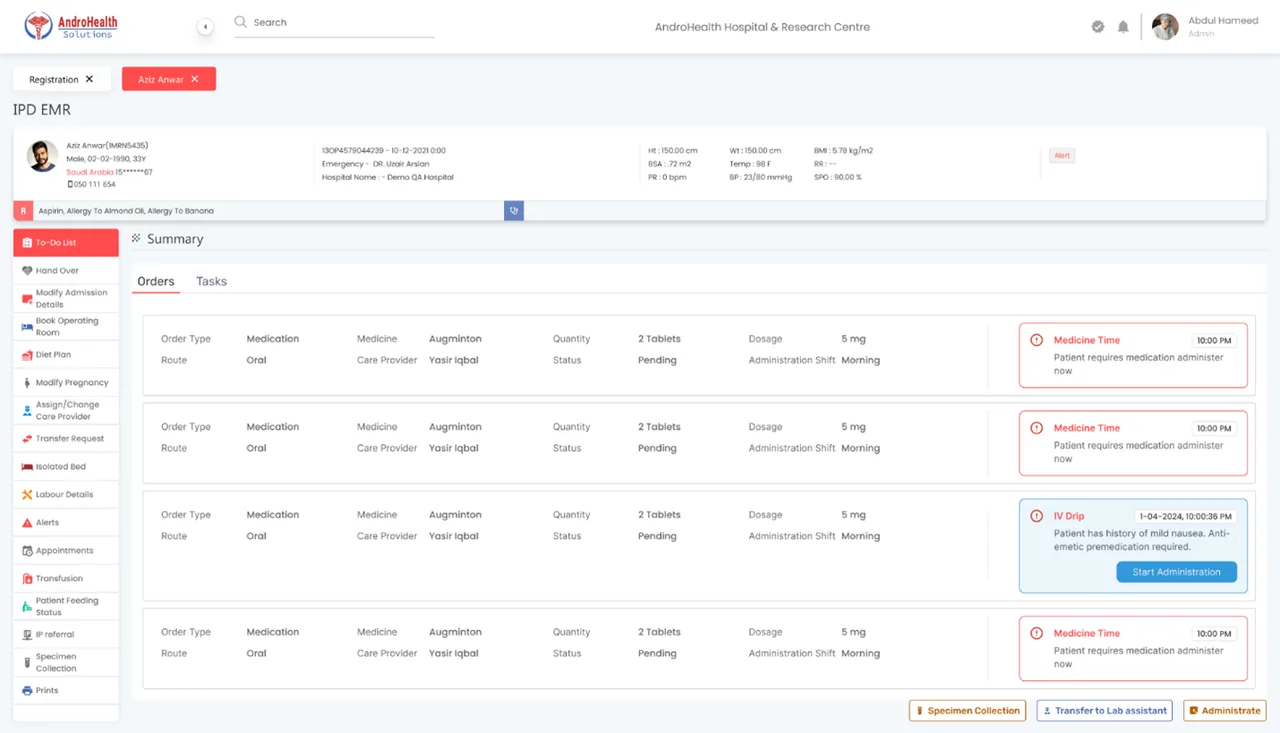Click the SPO : 90.00 % value
The image size is (1280, 733).
tap(838, 177)
